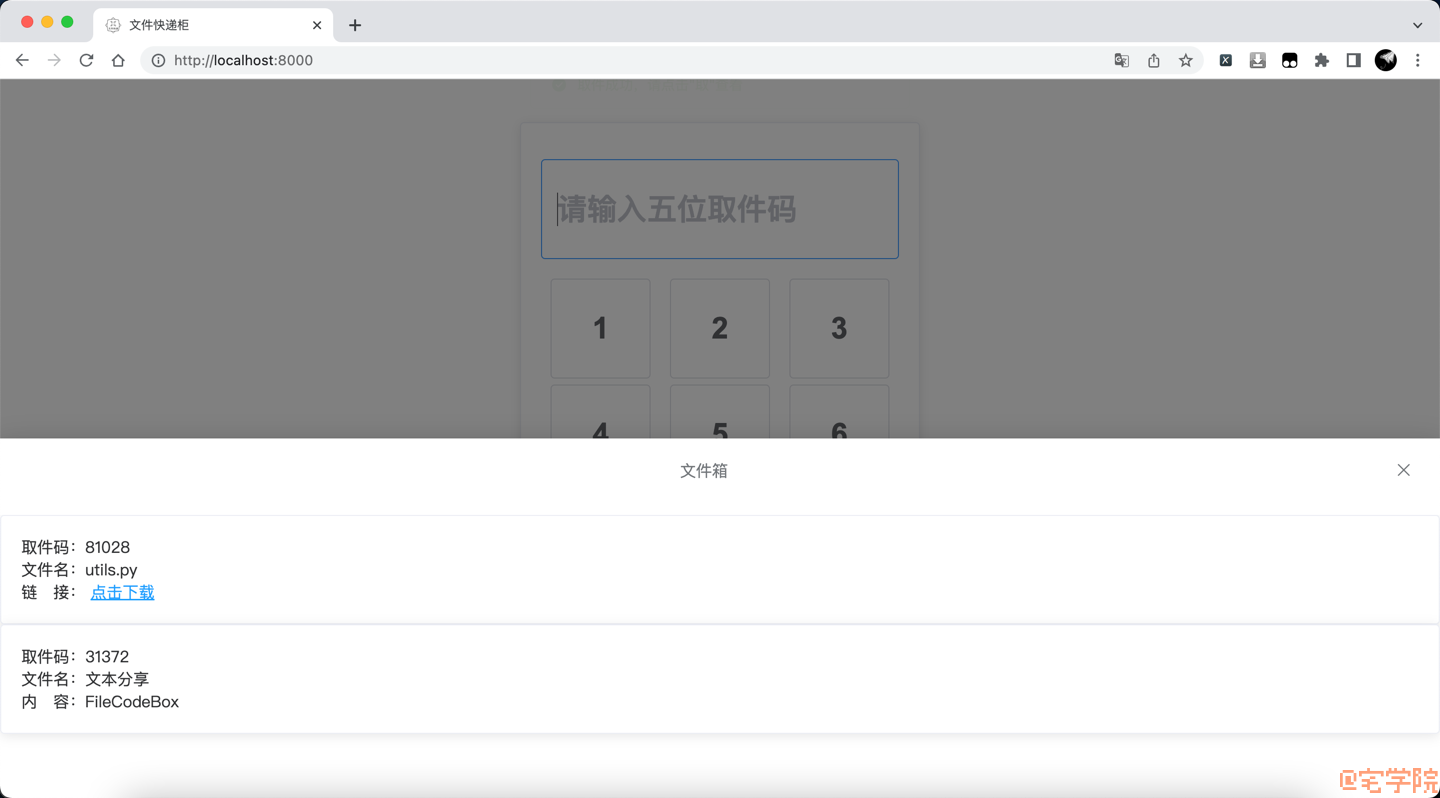Bookmark this page with the star
1440x798 pixels.
point(1185,60)
